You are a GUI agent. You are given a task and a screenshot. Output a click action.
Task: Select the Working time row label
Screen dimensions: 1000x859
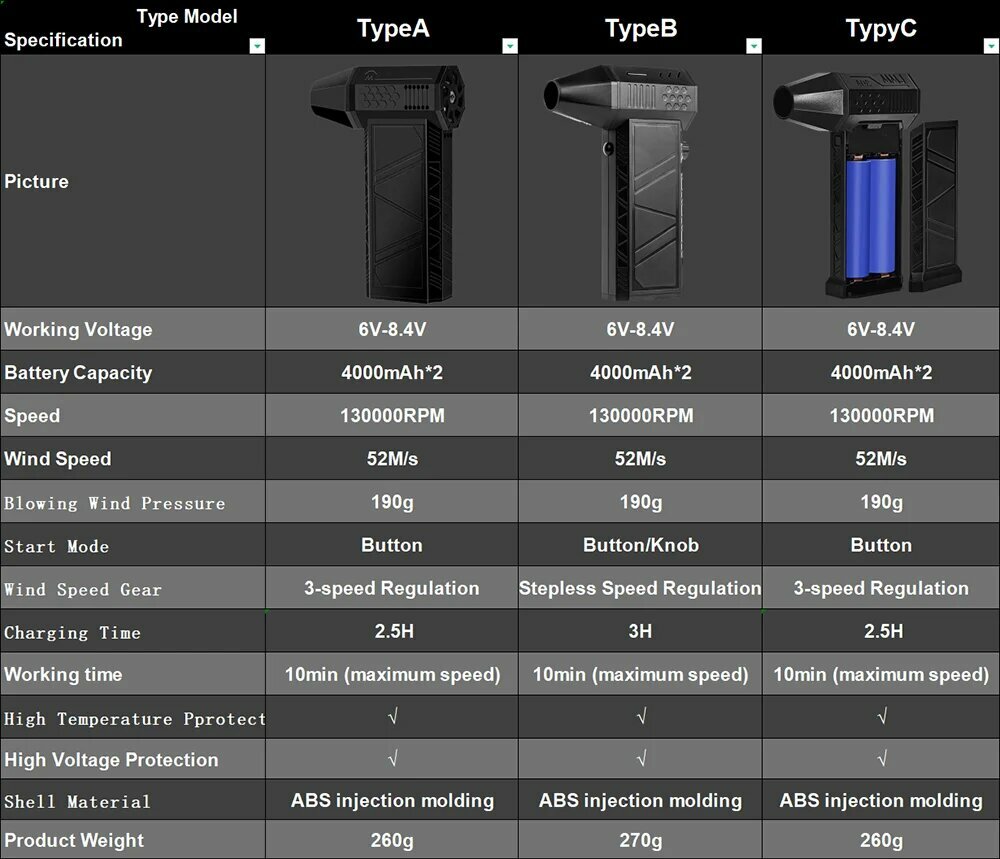tap(63, 674)
